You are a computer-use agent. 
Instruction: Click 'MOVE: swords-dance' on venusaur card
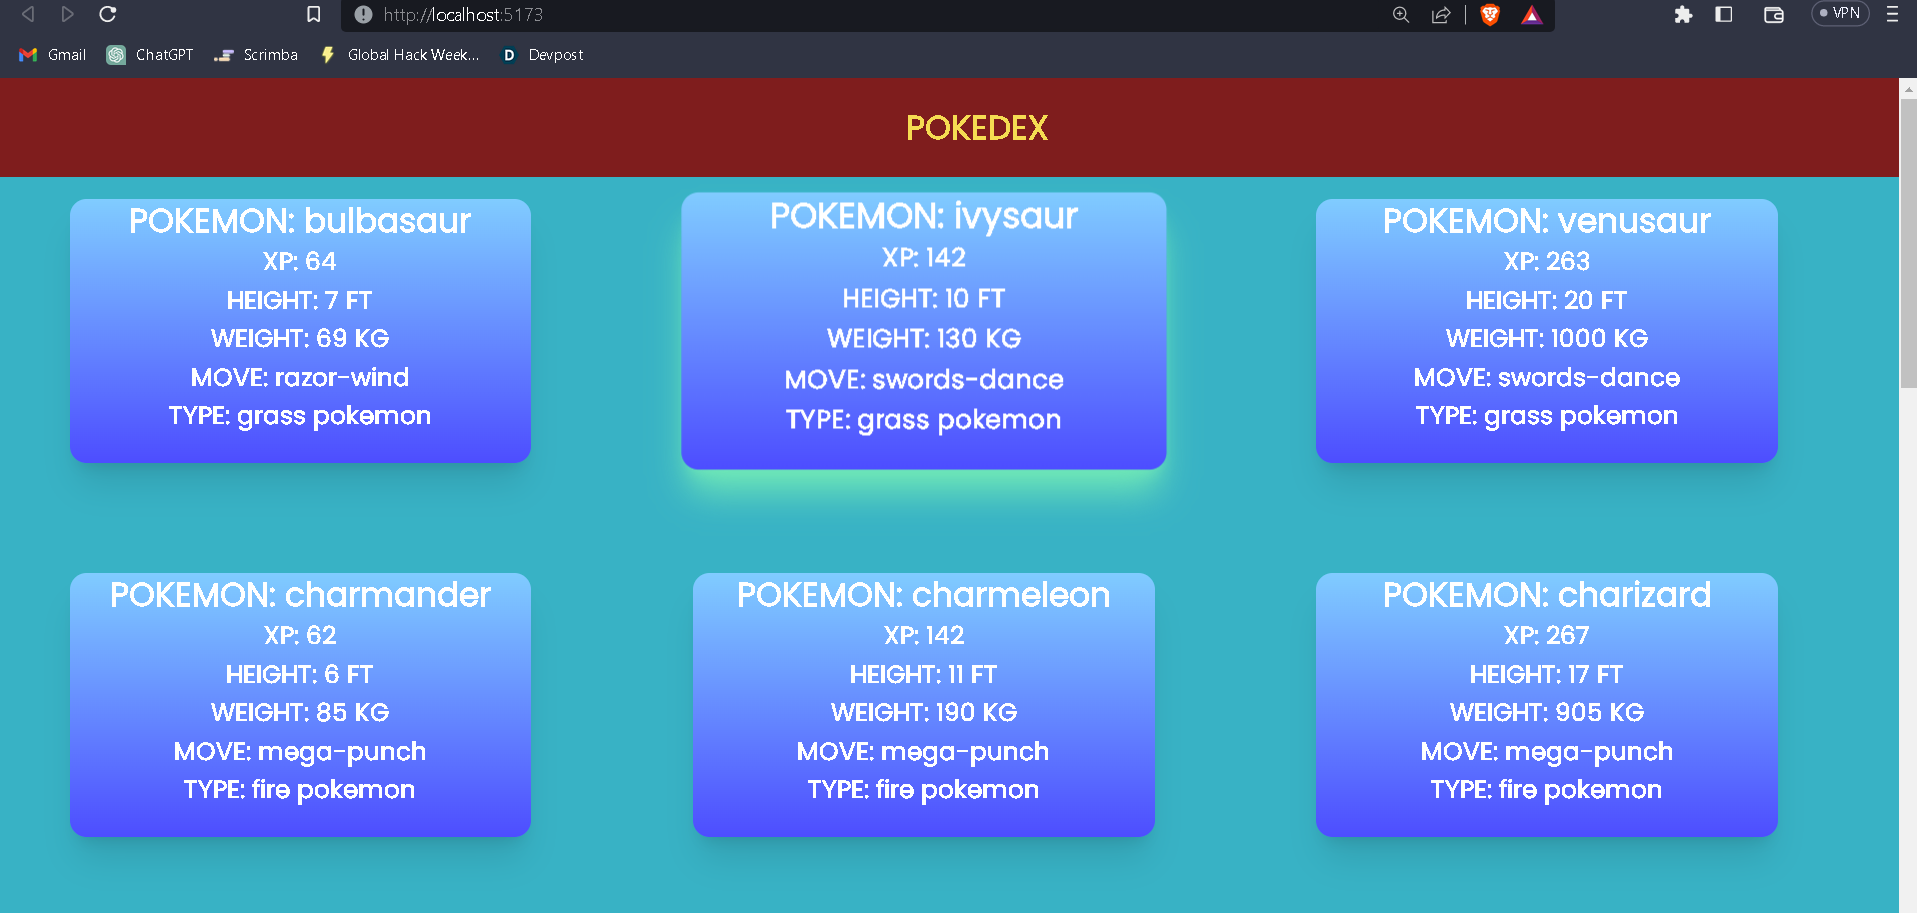coord(1547,377)
